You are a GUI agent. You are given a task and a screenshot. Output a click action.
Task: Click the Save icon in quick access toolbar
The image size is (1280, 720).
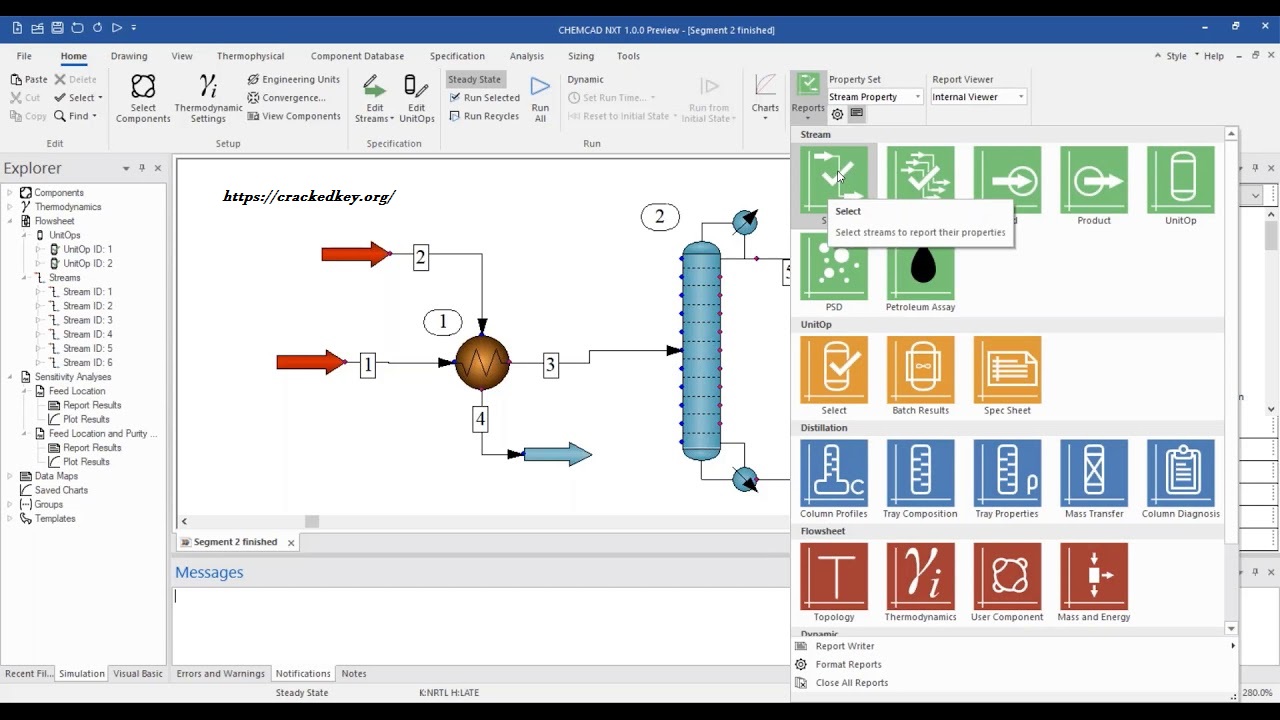[57, 28]
